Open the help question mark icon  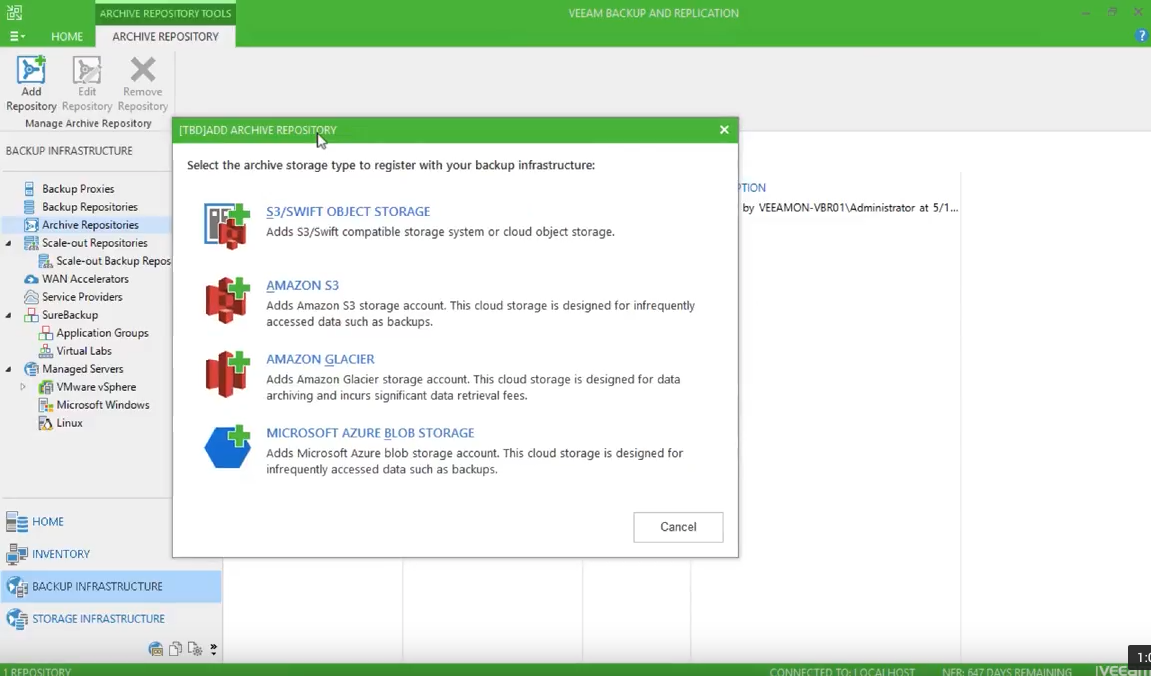click(x=1141, y=35)
